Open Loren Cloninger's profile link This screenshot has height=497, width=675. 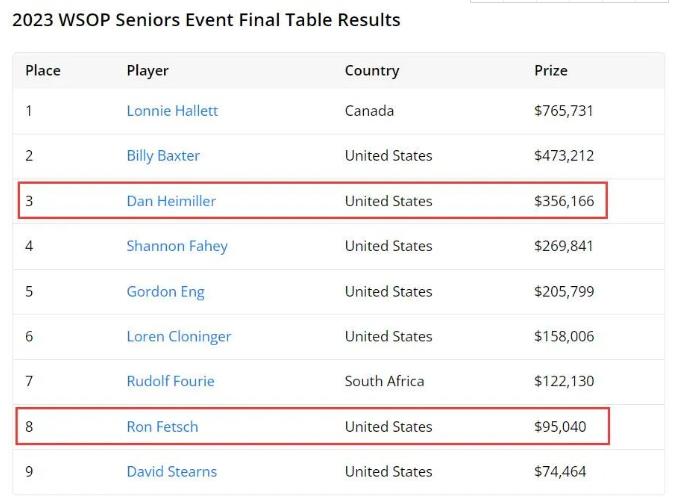[x=179, y=337]
